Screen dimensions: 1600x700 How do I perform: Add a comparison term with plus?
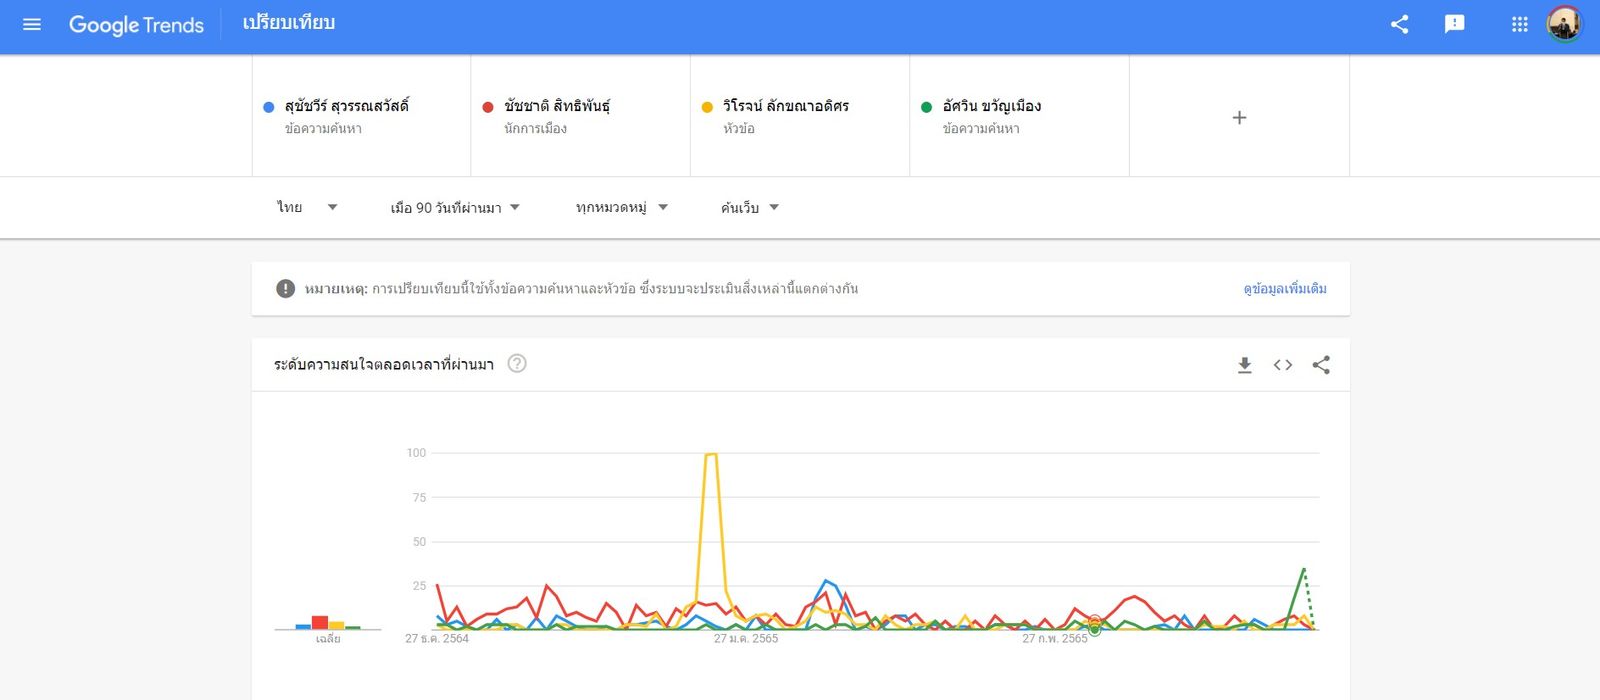(x=1239, y=117)
